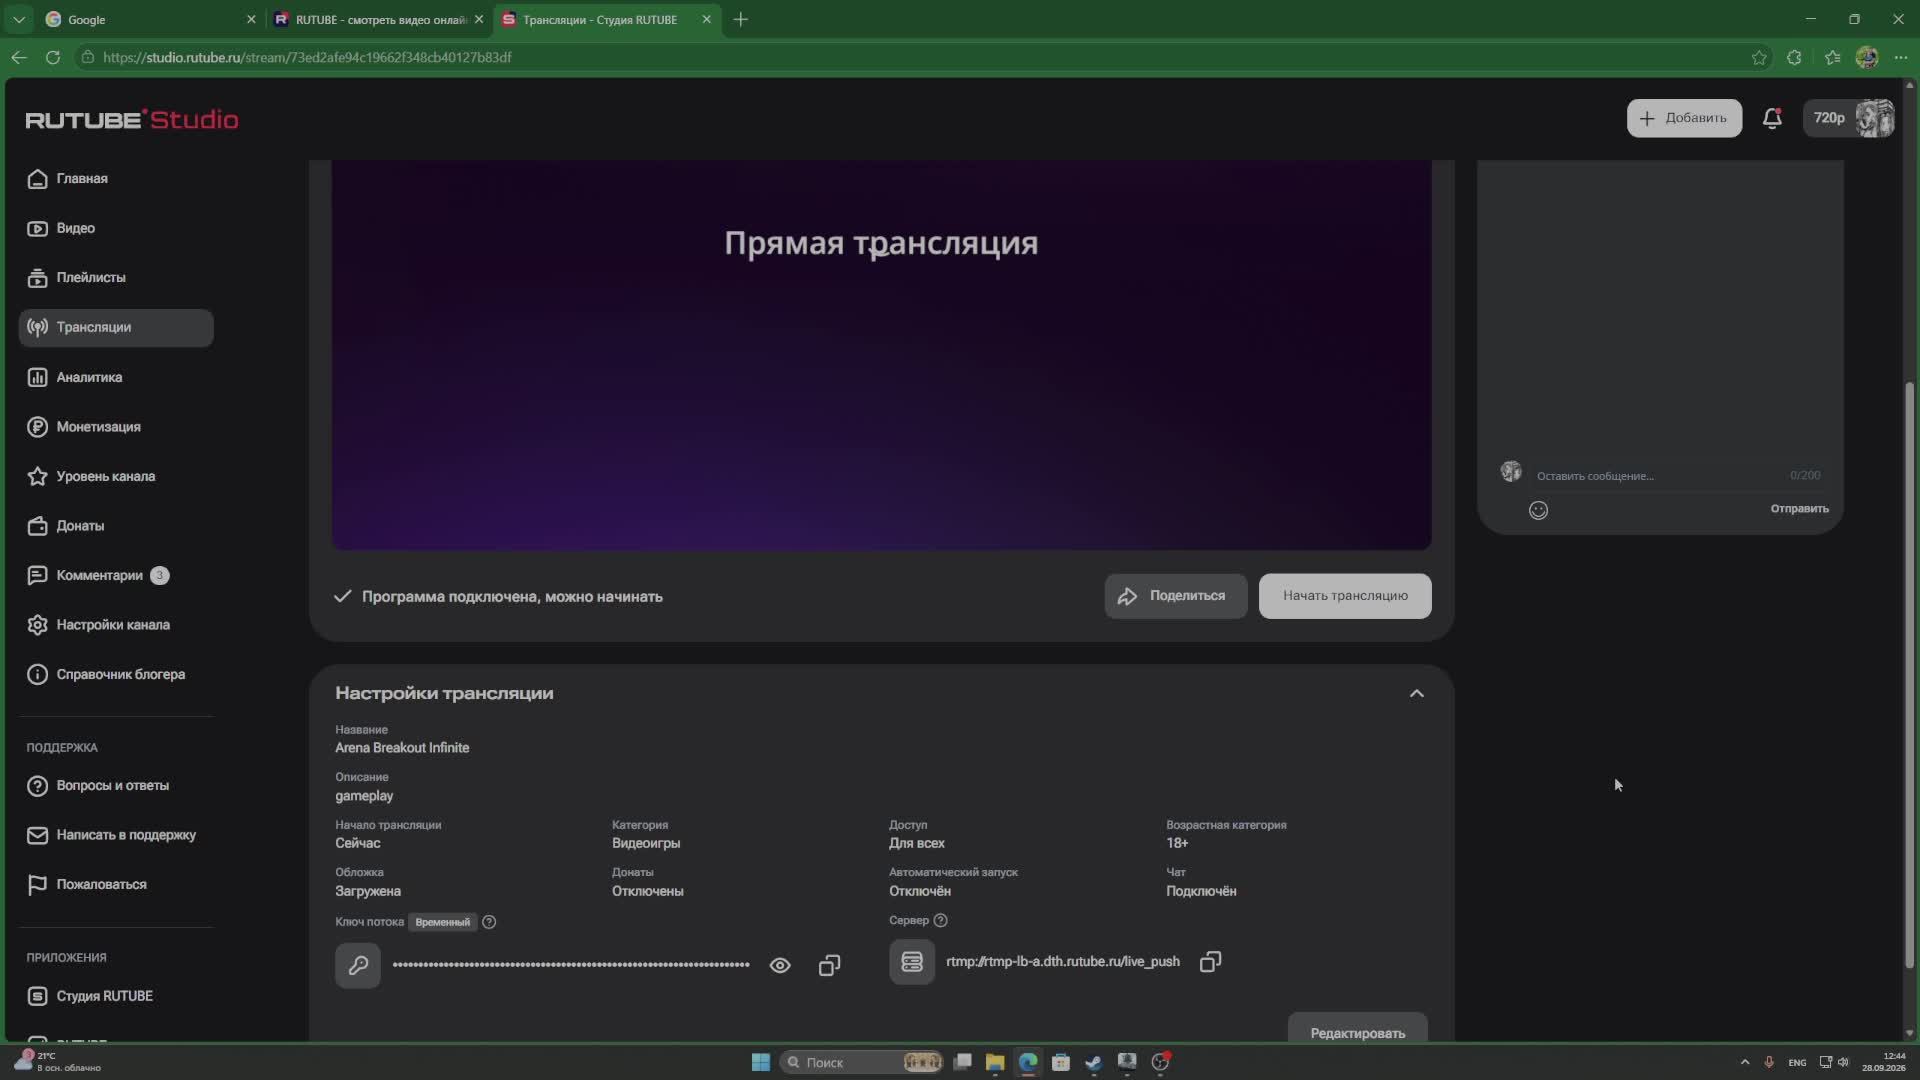Click the stream title Arena Breakout Infinite

coord(402,748)
